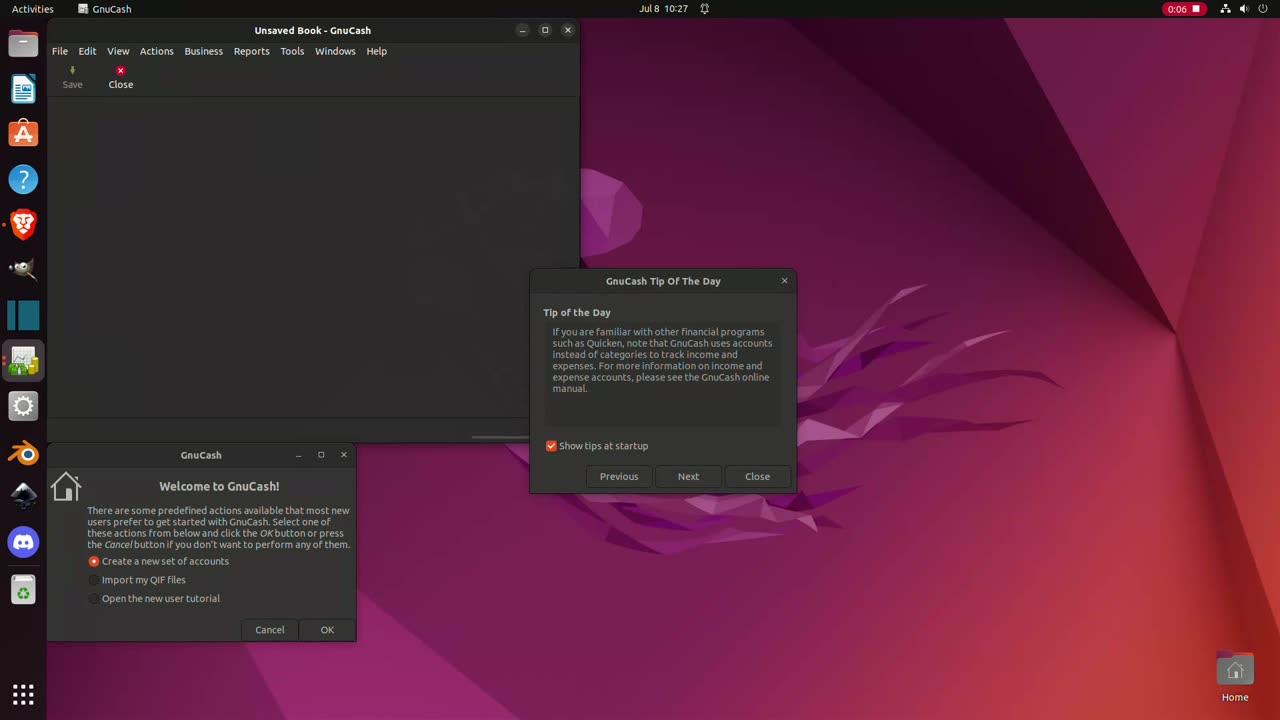The width and height of the screenshot is (1280, 720).
Task: Click Previous in Tip Of The Day
Action: pyautogui.click(x=619, y=477)
